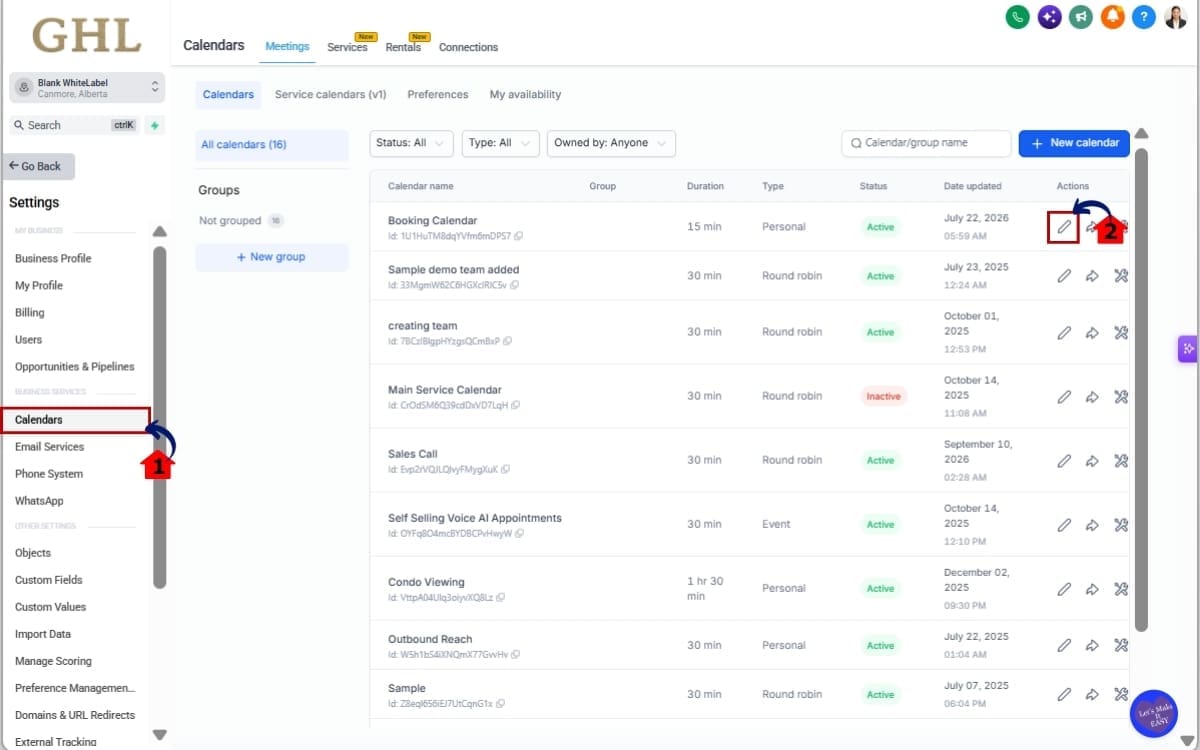
Task: Open tools icon for Sample demo team added
Action: pos(1120,276)
